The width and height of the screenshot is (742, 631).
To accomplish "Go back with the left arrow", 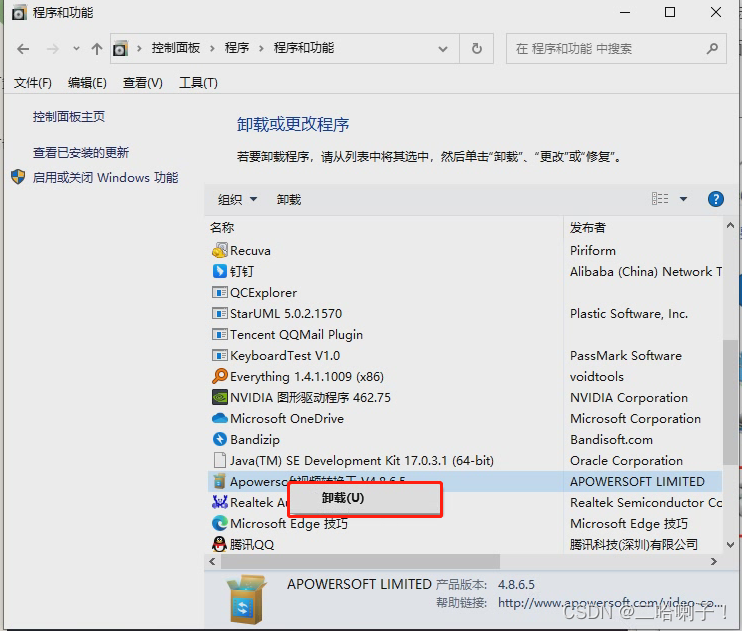I will [23, 48].
